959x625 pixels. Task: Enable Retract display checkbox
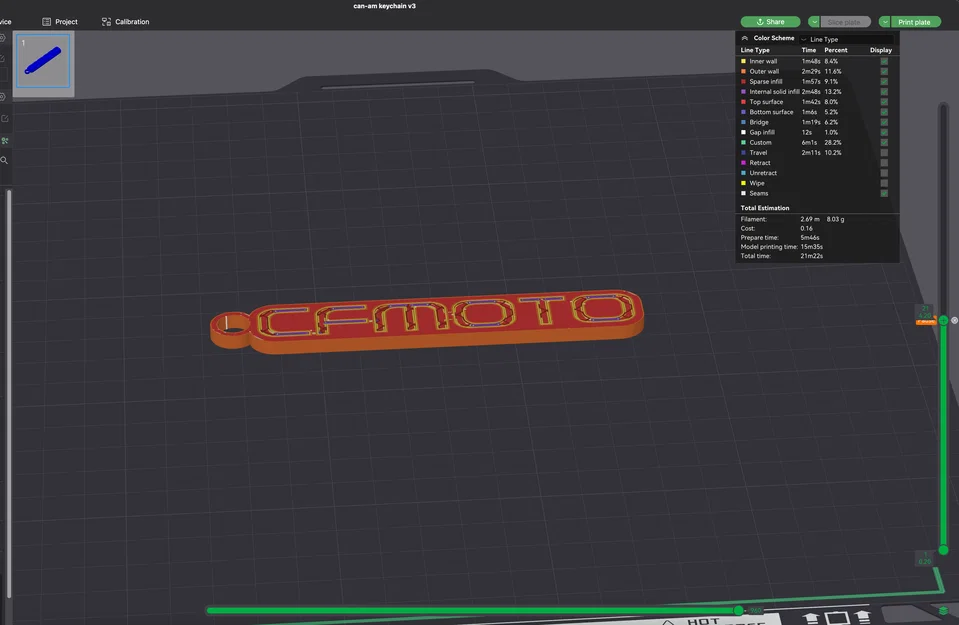click(884, 163)
